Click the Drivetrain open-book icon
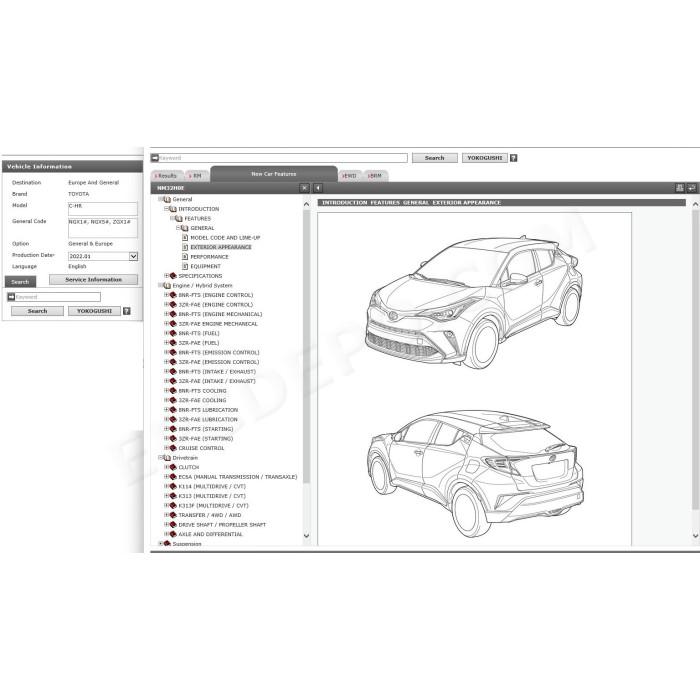This screenshot has width=700, height=700. [x=167, y=458]
